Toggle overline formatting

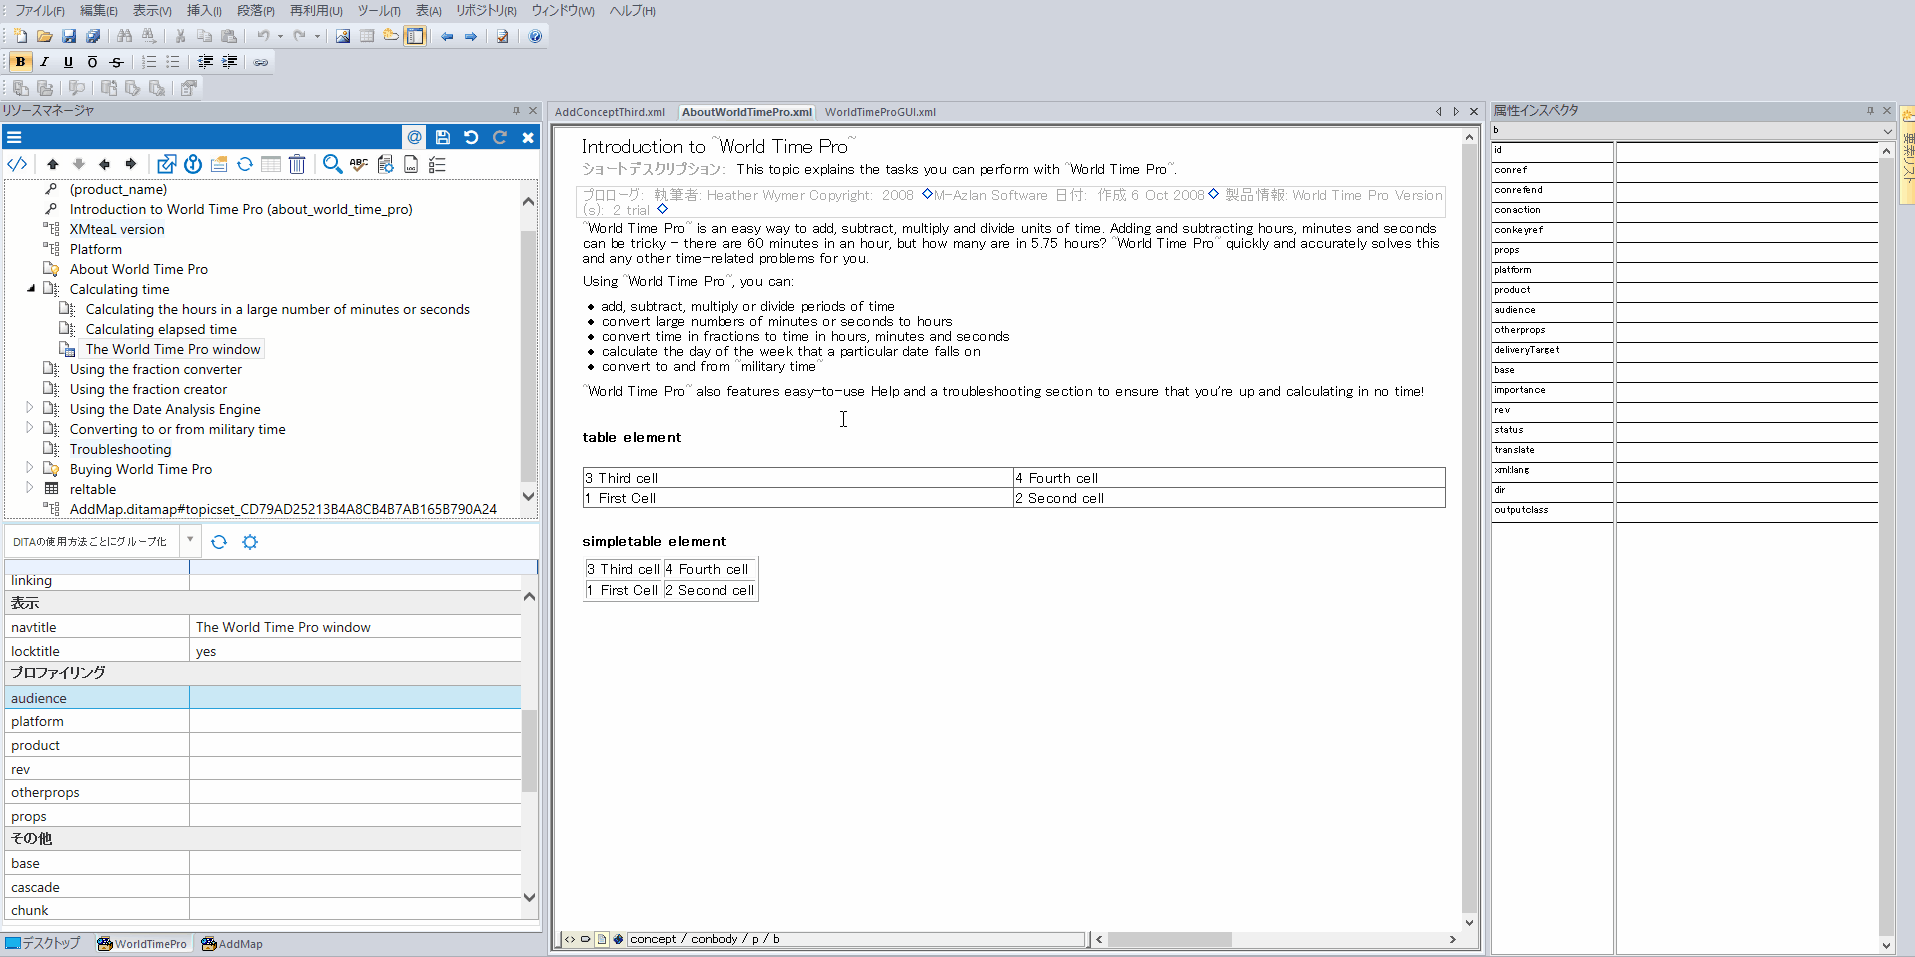(93, 62)
